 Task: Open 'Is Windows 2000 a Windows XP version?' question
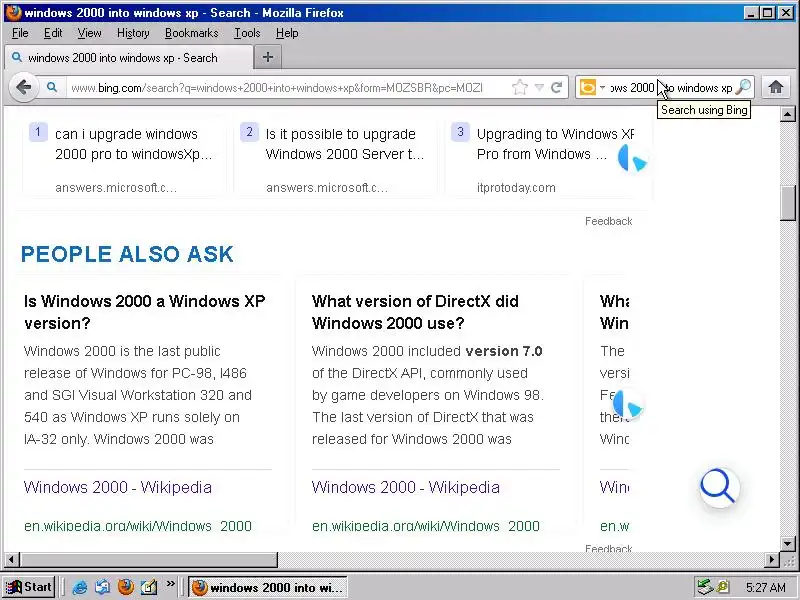click(x=144, y=312)
